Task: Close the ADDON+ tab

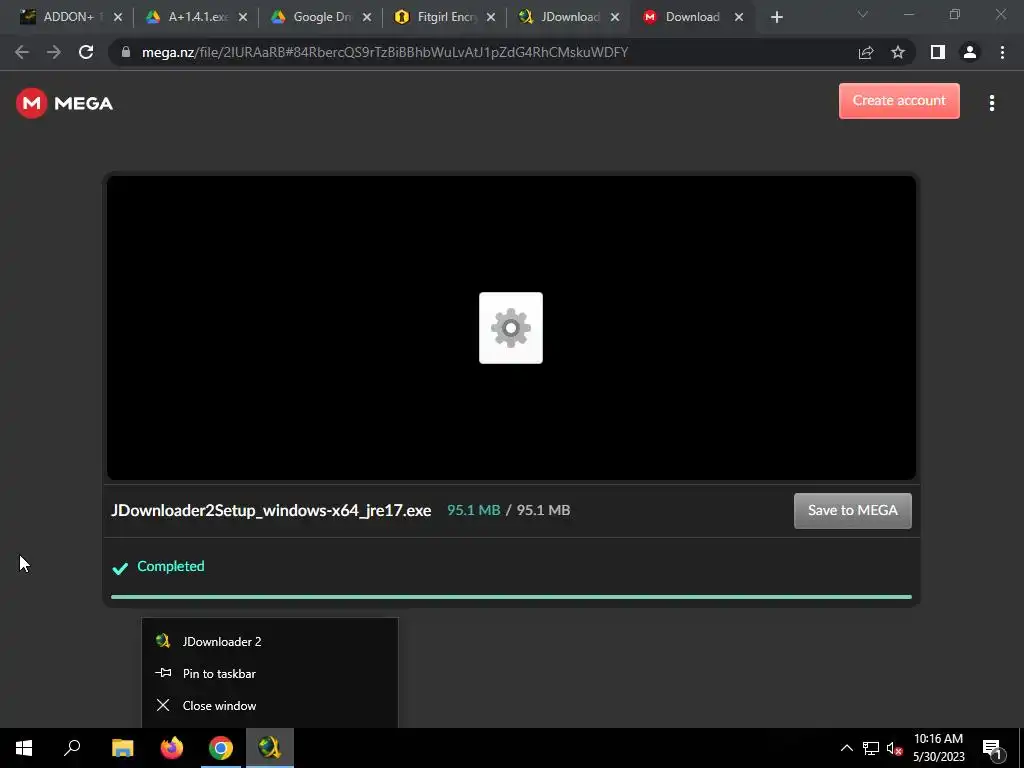Action: click(x=118, y=18)
